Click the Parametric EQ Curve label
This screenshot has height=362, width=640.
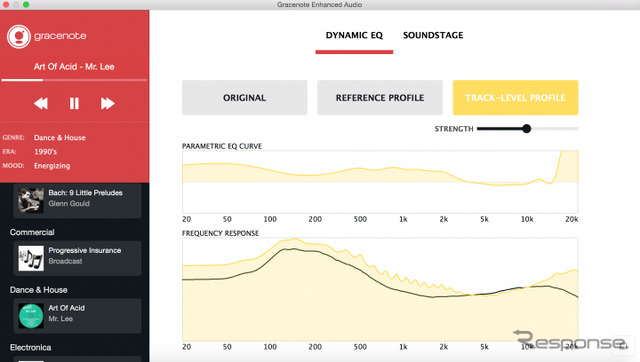click(222, 146)
